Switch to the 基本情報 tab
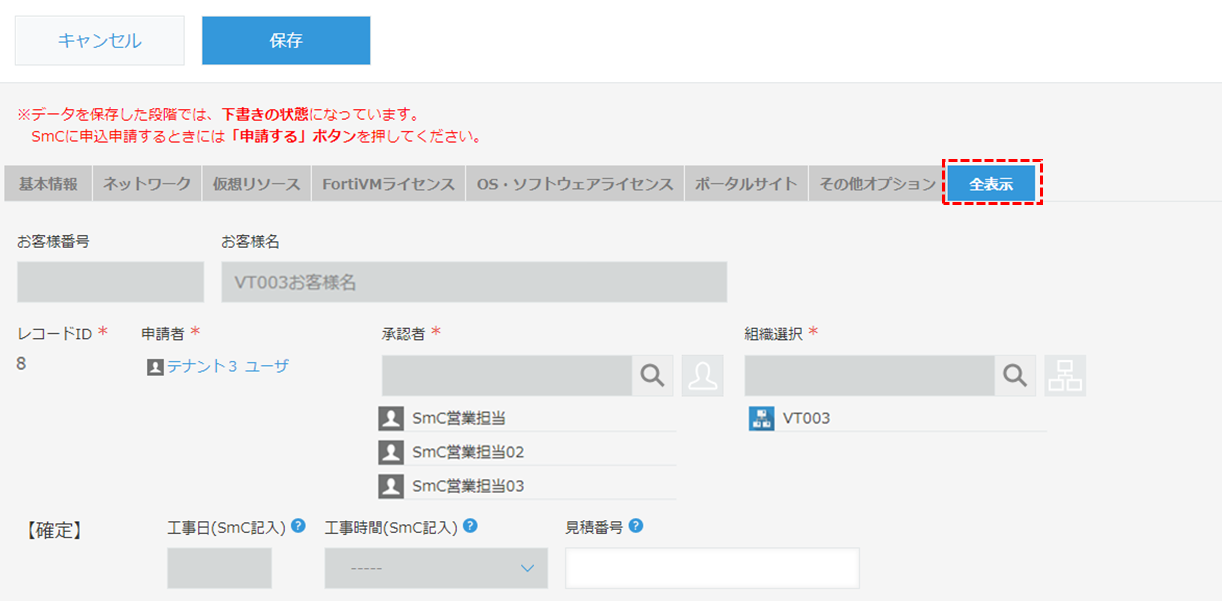 (x=48, y=184)
